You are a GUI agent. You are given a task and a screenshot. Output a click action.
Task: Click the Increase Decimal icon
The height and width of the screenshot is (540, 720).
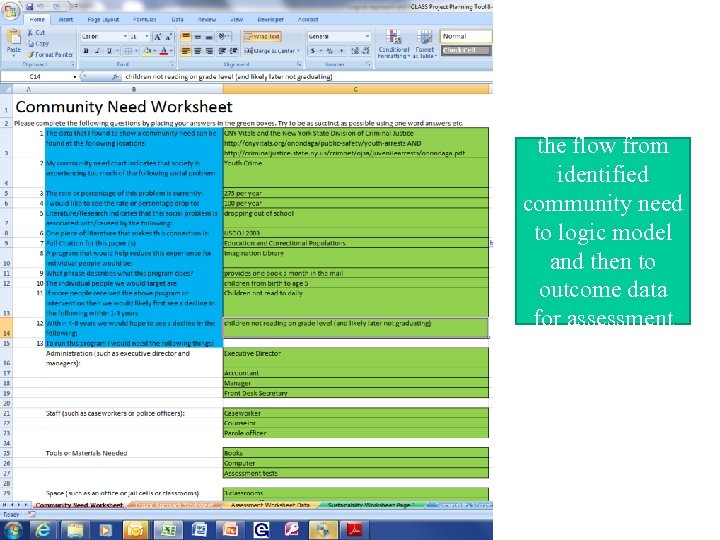point(355,51)
